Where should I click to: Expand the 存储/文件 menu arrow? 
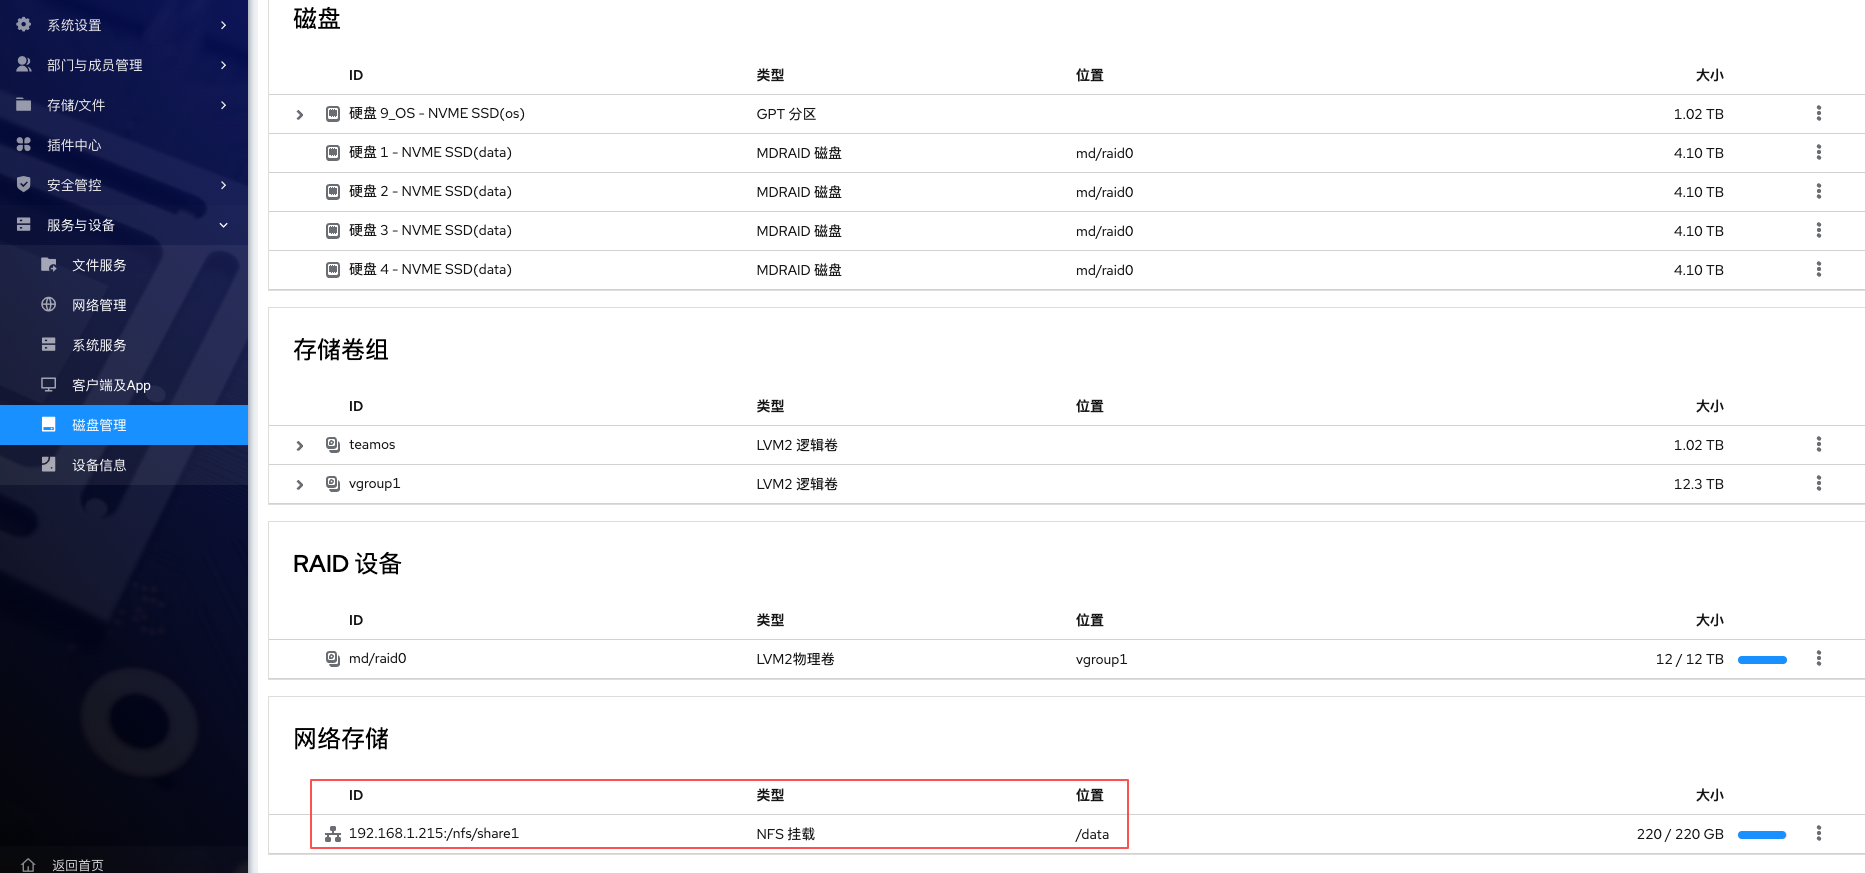point(223,105)
